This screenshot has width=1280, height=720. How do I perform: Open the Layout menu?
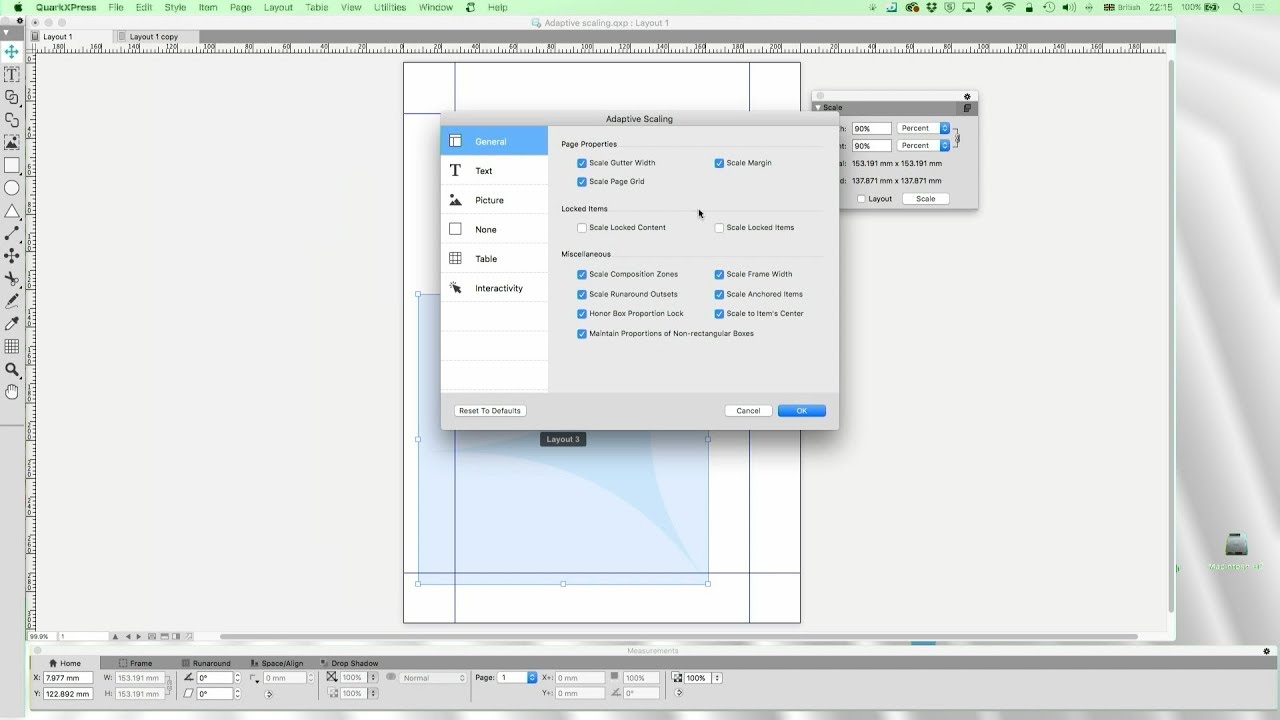(x=278, y=7)
